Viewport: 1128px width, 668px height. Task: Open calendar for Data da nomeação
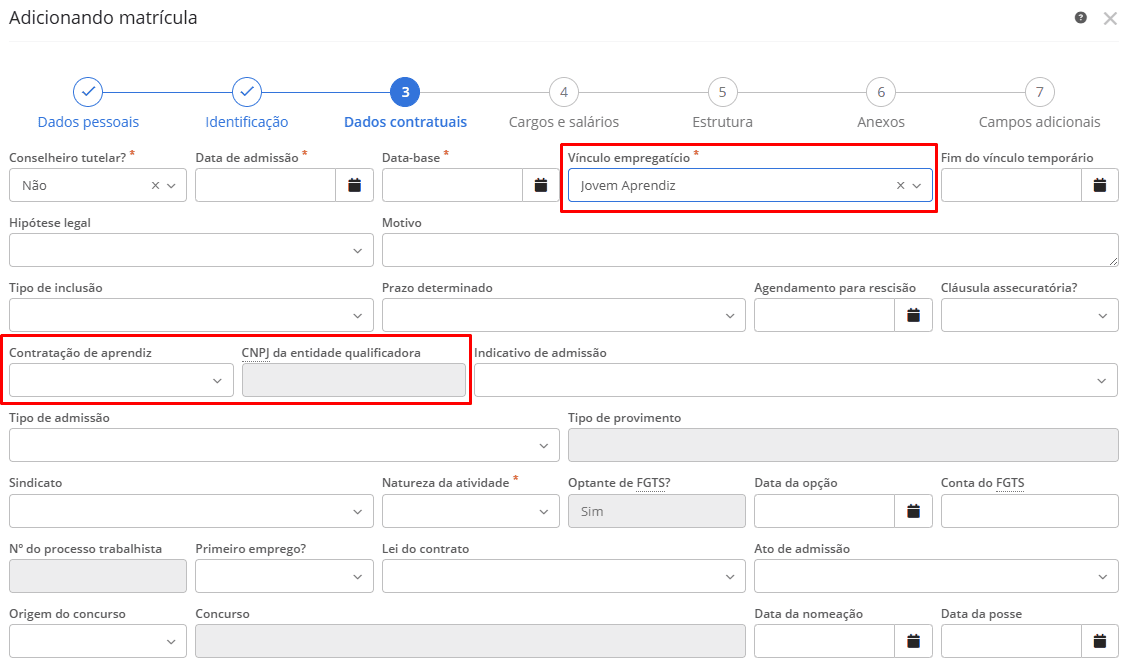[913, 641]
